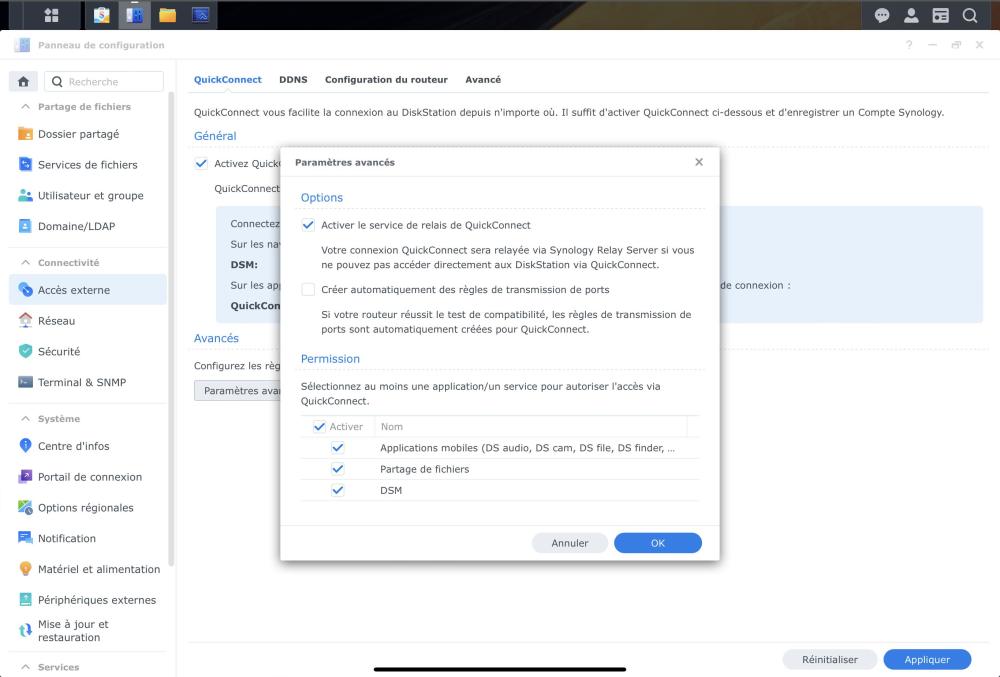Image resolution: width=1000 pixels, height=677 pixels.
Task: Click the Réseau house icon
Action: 26,320
